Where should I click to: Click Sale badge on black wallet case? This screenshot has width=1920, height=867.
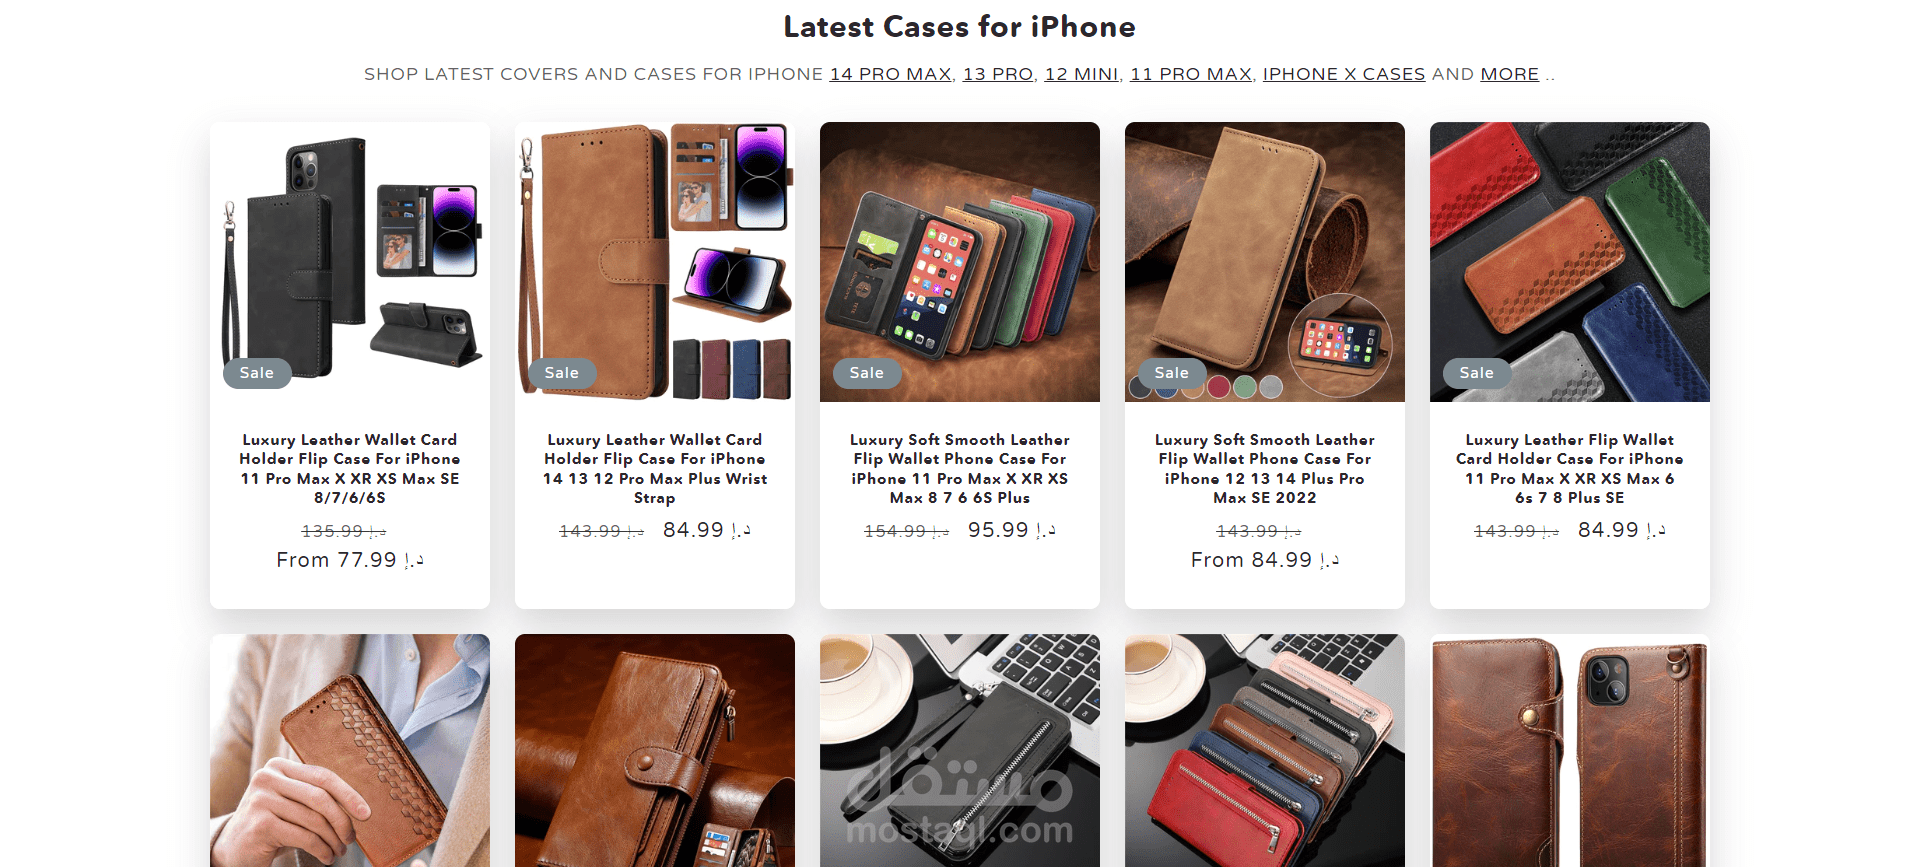[257, 373]
